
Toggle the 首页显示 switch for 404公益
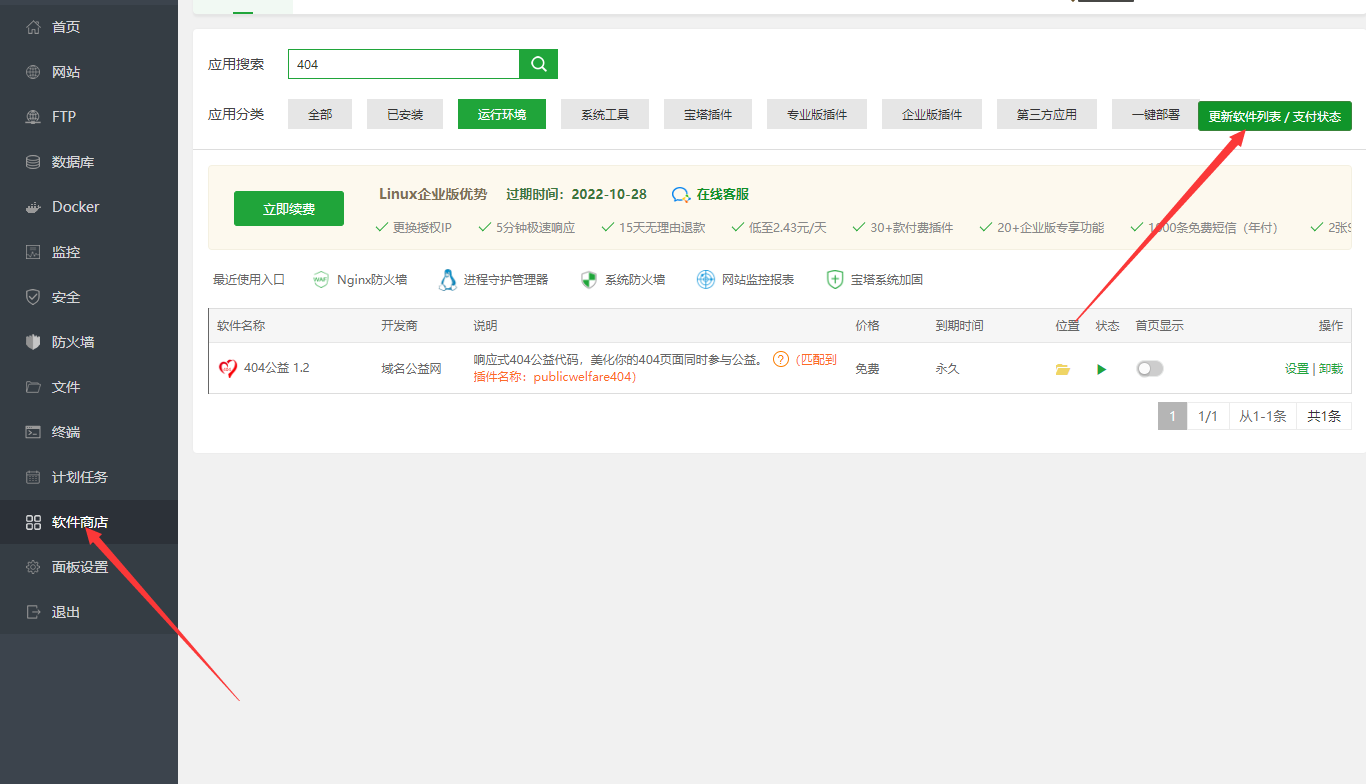[1150, 369]
